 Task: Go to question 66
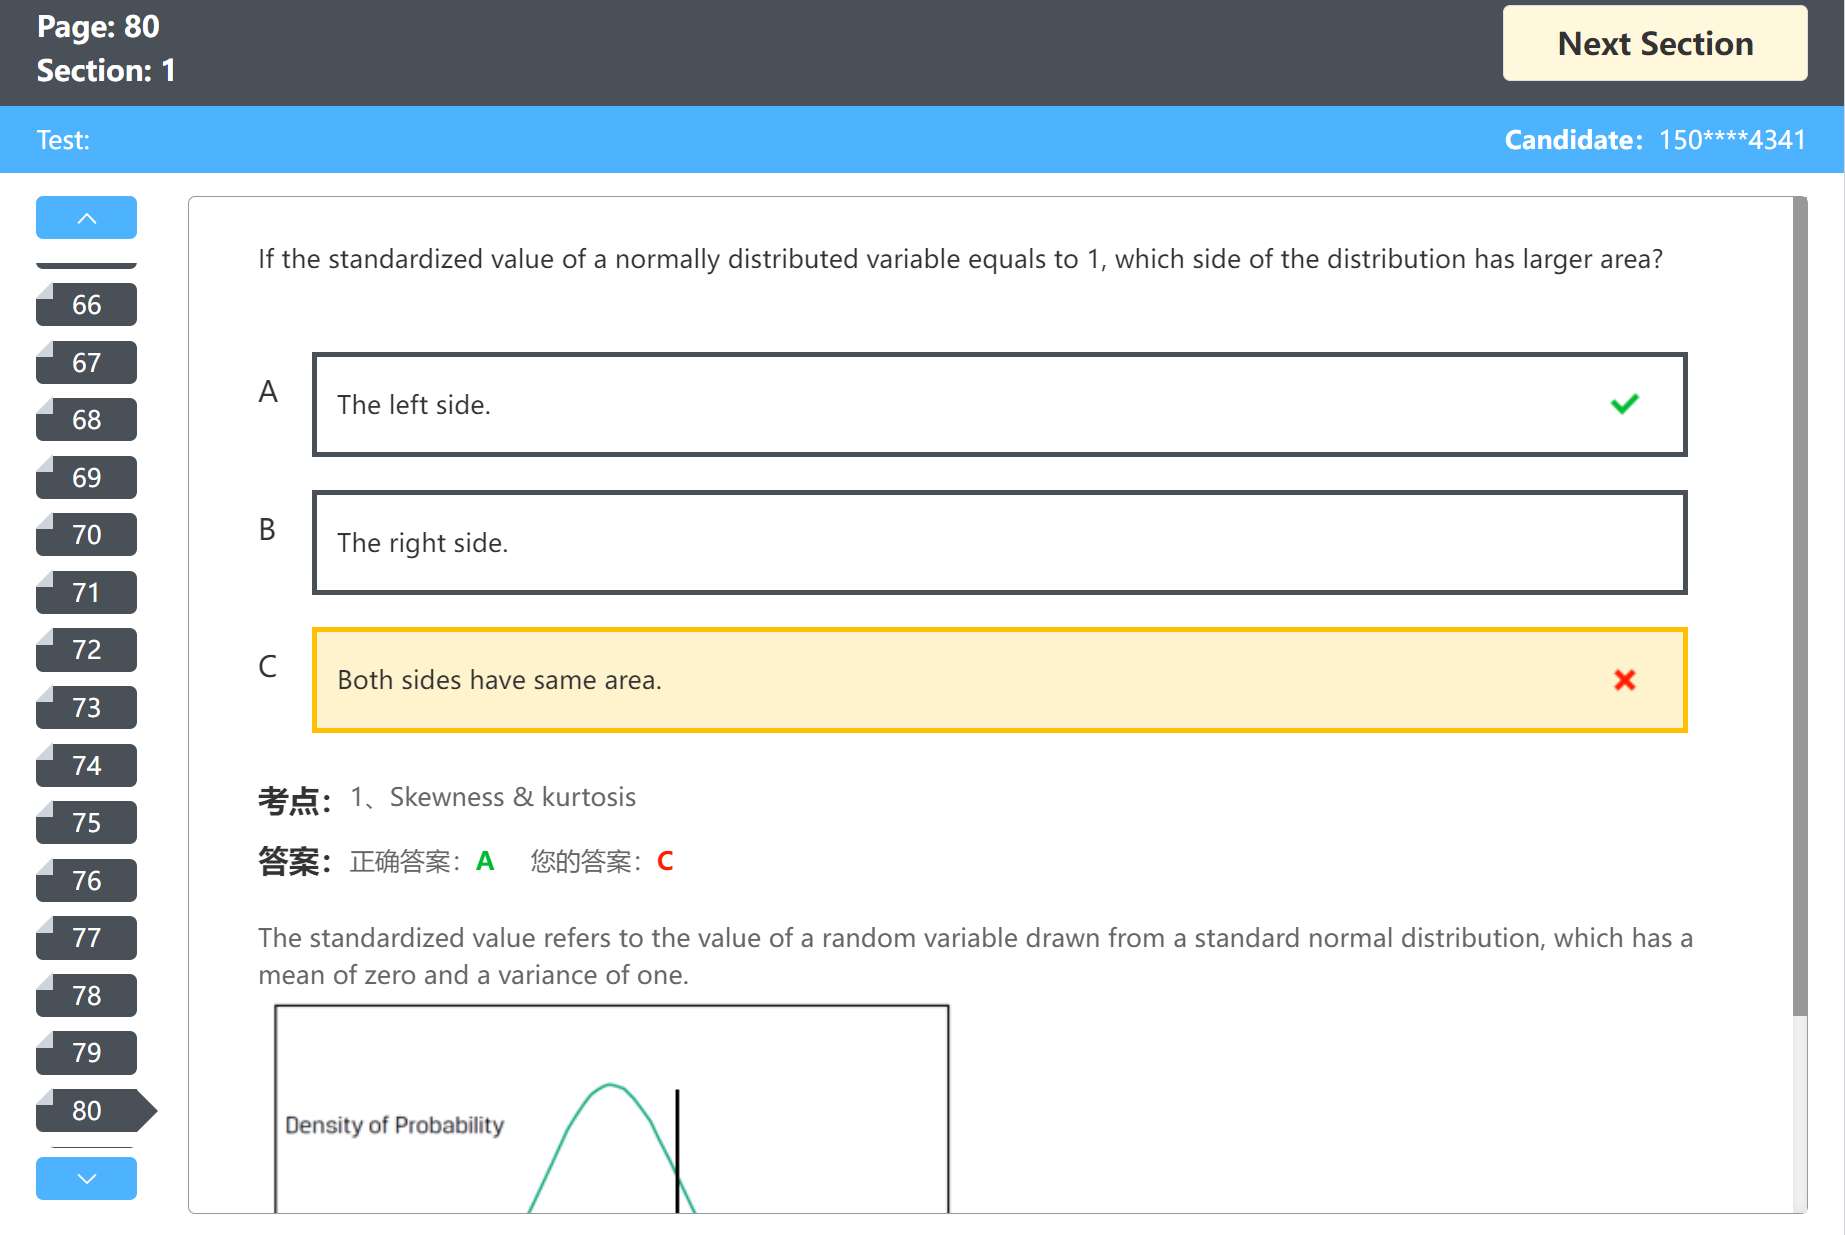point(87,305)
